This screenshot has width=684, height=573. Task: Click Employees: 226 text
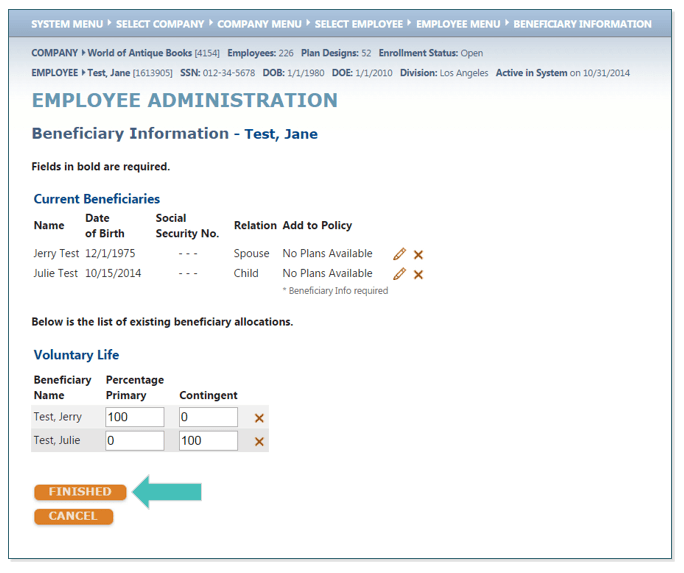coord(260,53)
